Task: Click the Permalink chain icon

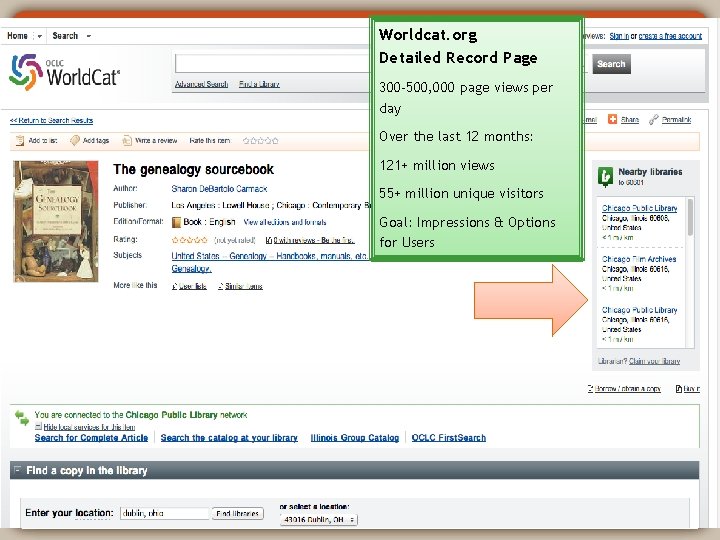Action: click(653, 119)
